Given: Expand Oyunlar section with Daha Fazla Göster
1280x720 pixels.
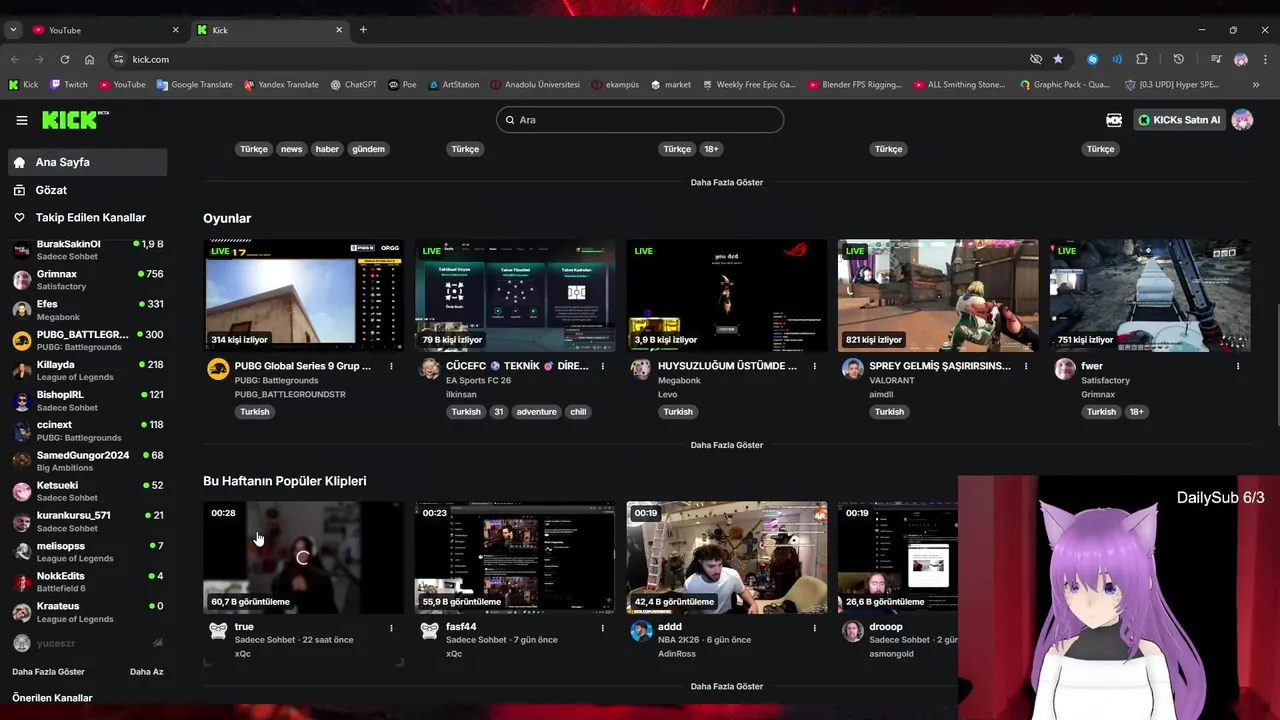Looking at the screenshot, I should click(x=727, y=445).
